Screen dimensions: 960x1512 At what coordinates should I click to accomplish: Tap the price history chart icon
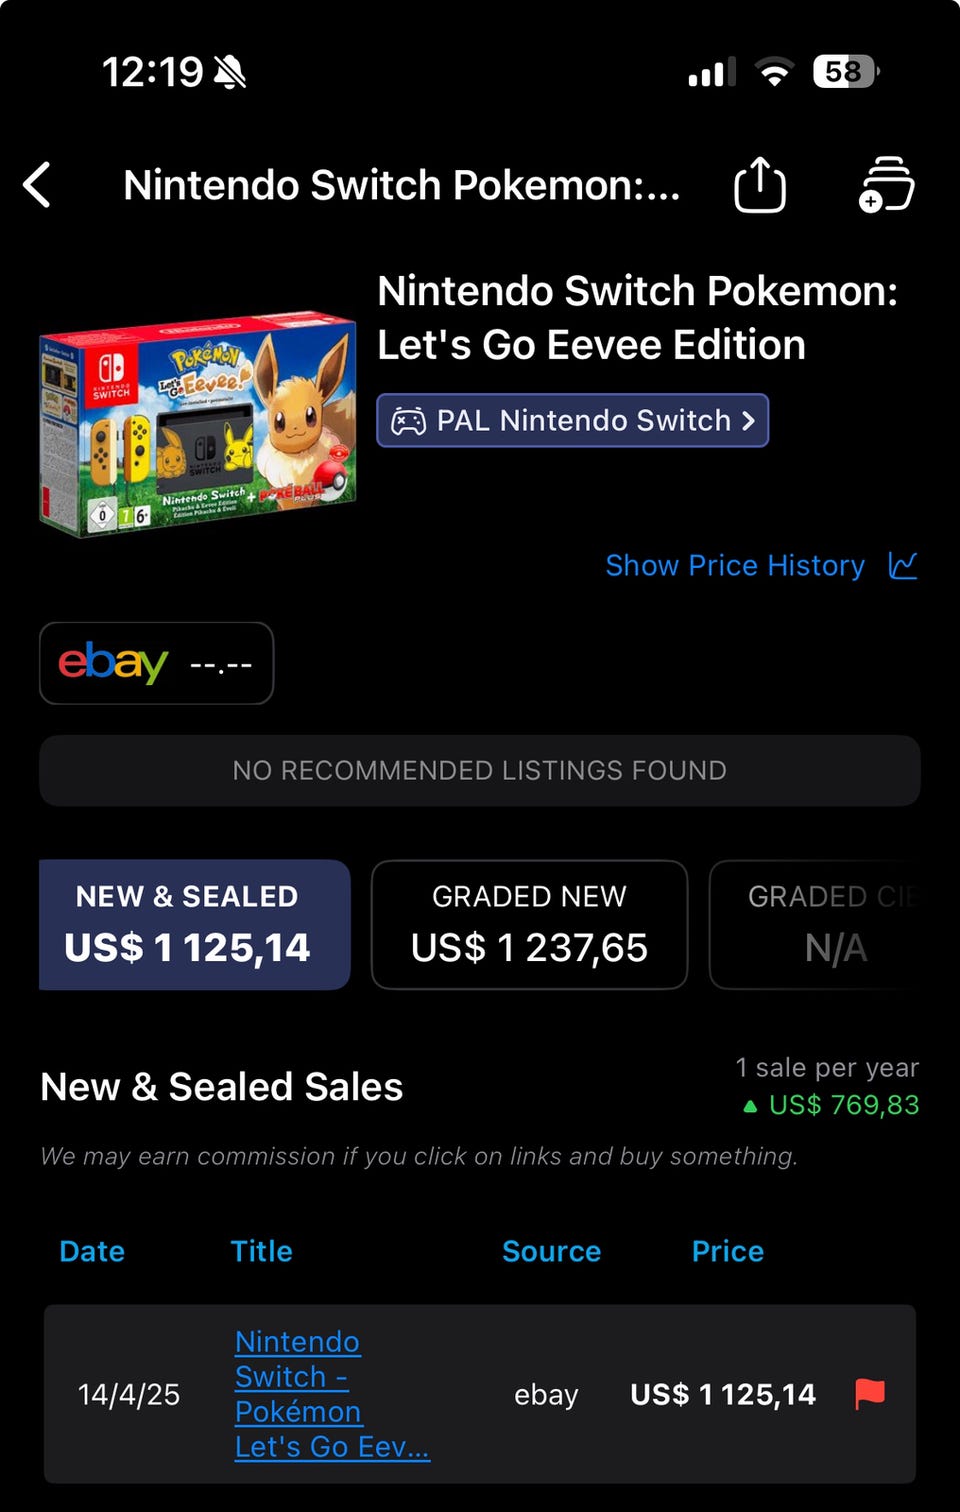tap(902, 565)
